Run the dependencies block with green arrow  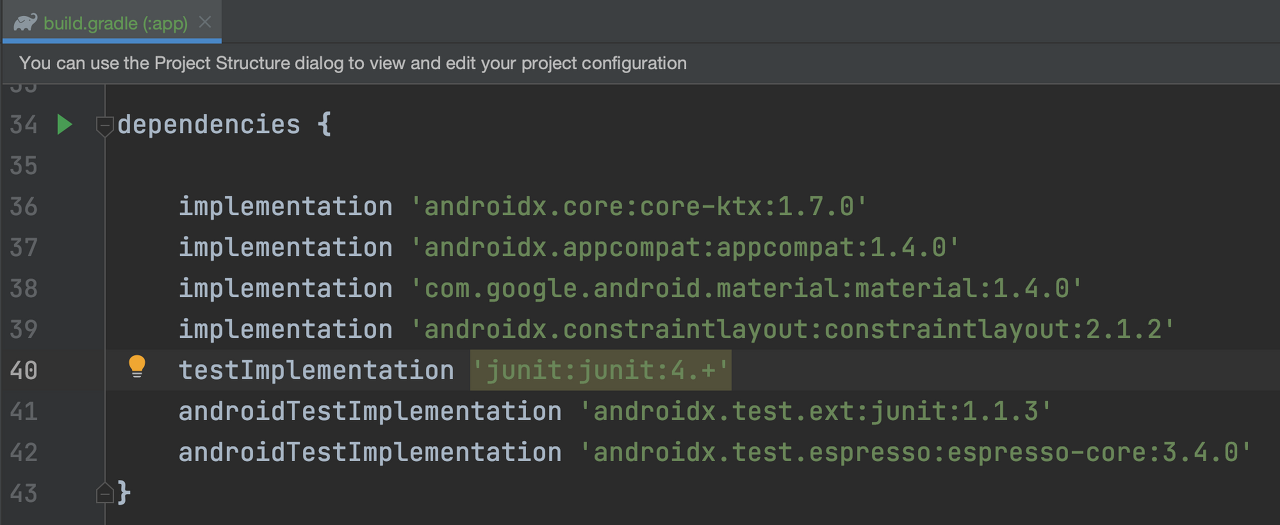(x=65, y=125)
